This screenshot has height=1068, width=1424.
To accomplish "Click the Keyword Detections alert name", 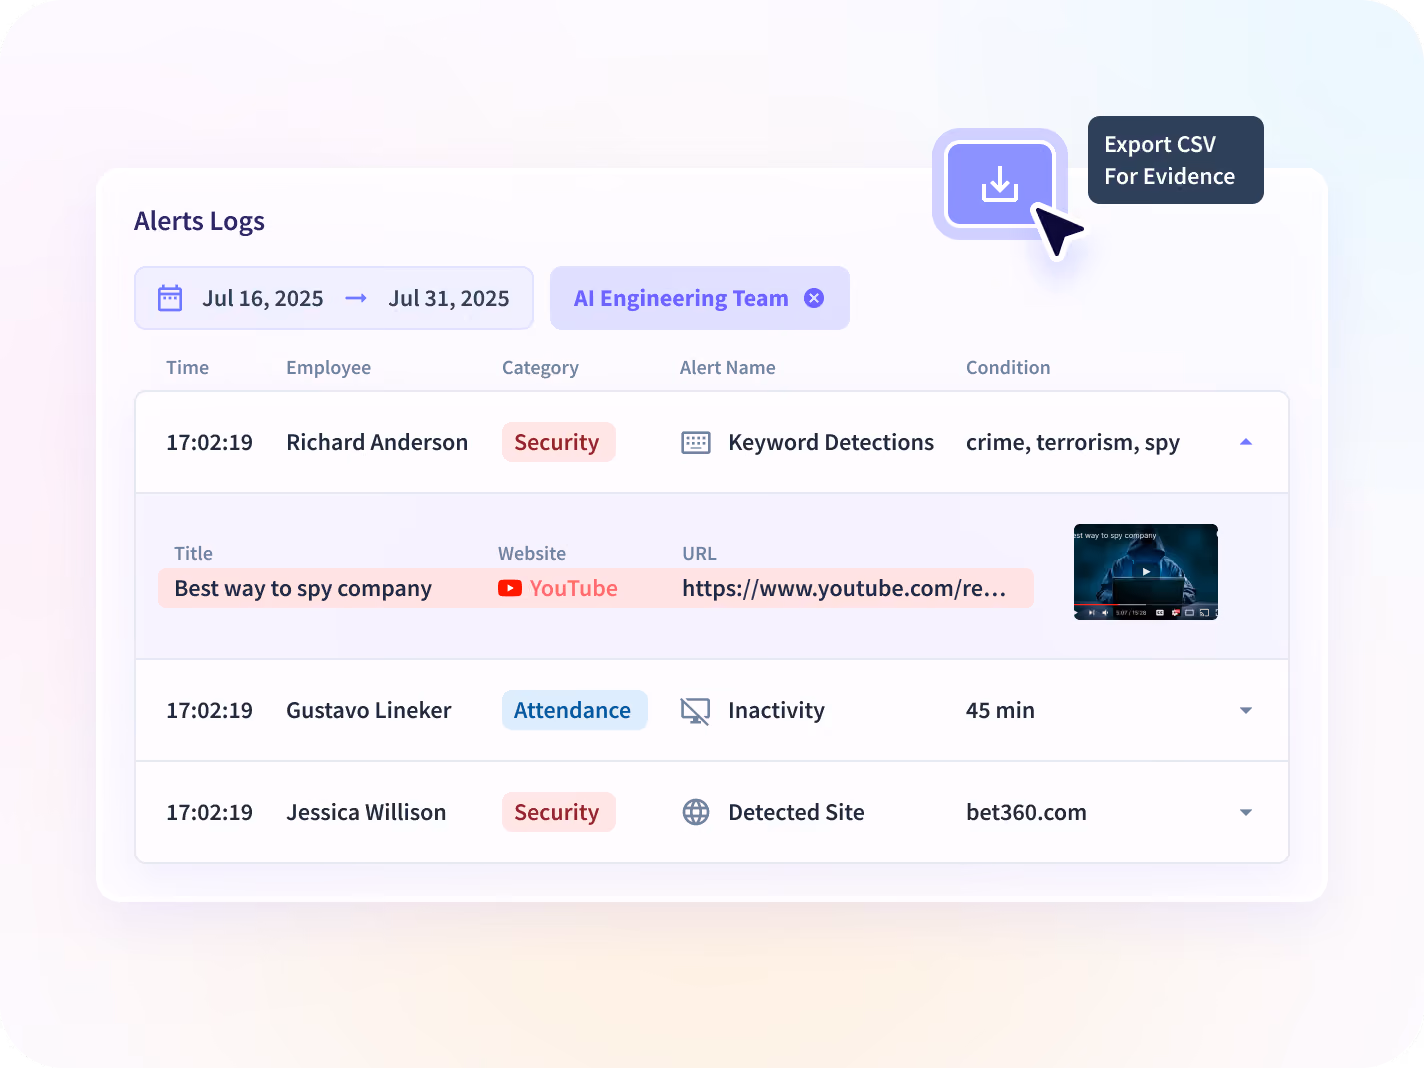I will (x=831, y=442).
